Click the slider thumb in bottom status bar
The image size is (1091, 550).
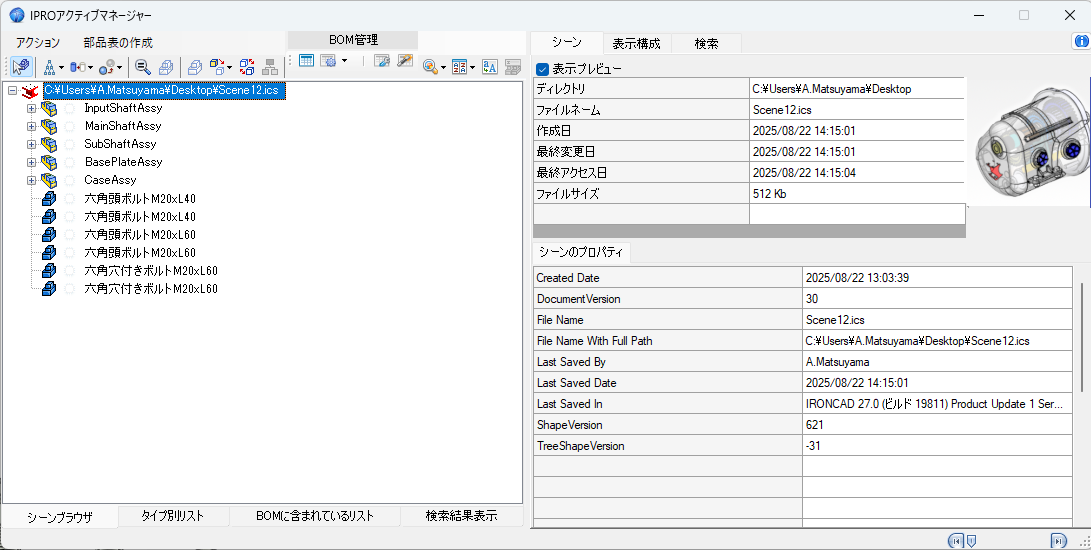971,541
